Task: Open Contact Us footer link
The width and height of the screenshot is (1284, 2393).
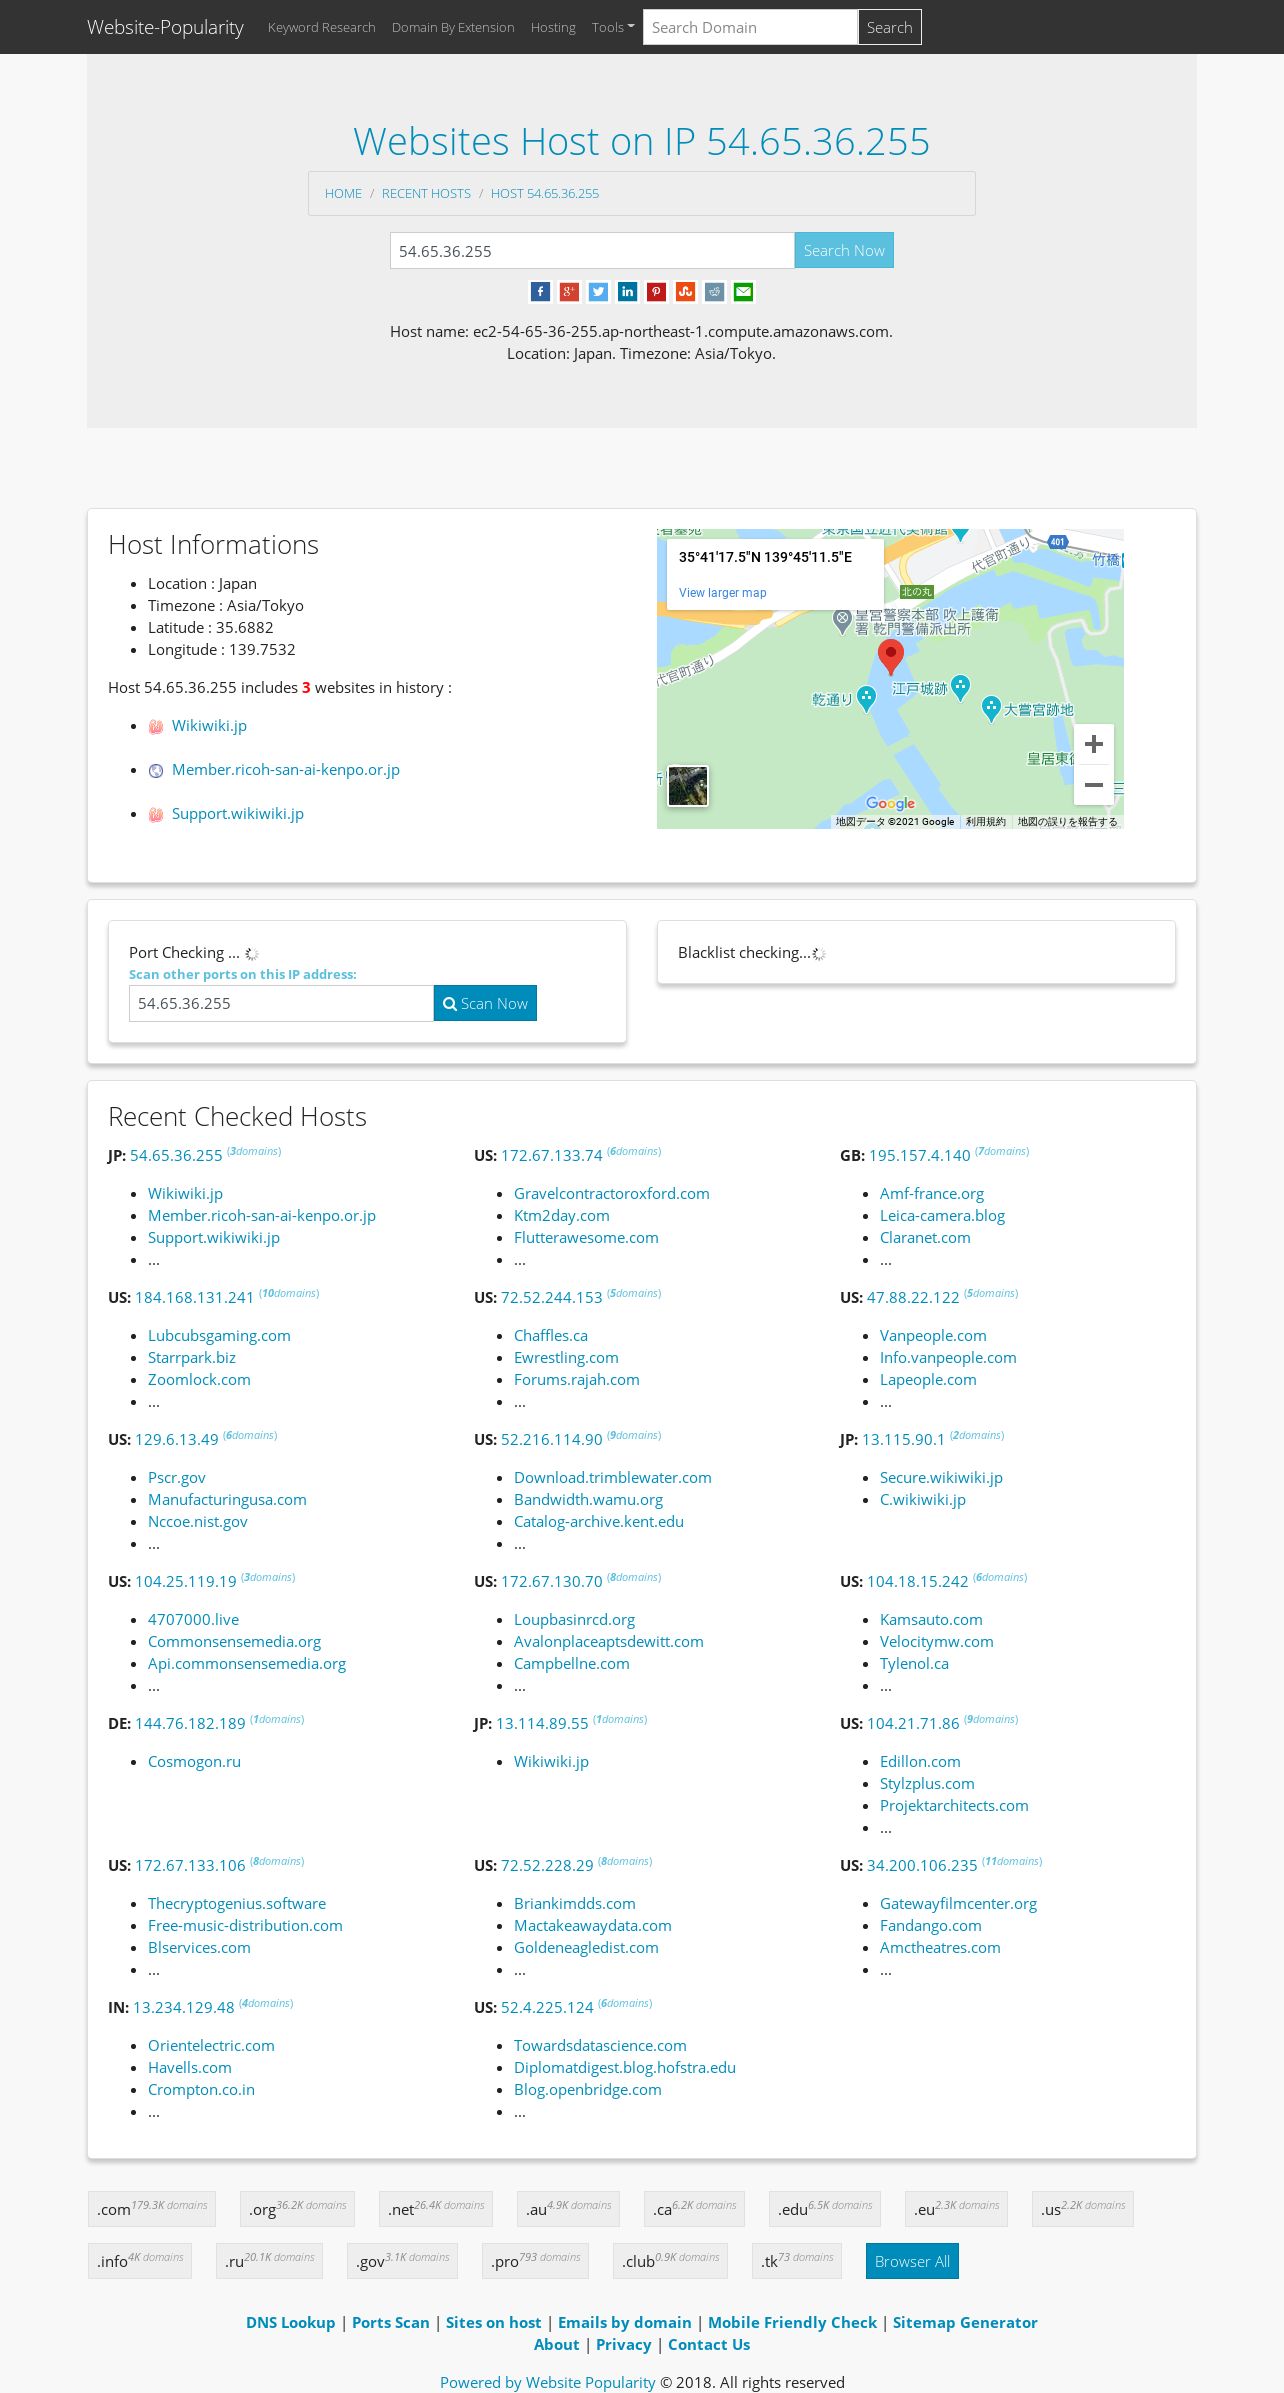Action: tap(709, 2344)
